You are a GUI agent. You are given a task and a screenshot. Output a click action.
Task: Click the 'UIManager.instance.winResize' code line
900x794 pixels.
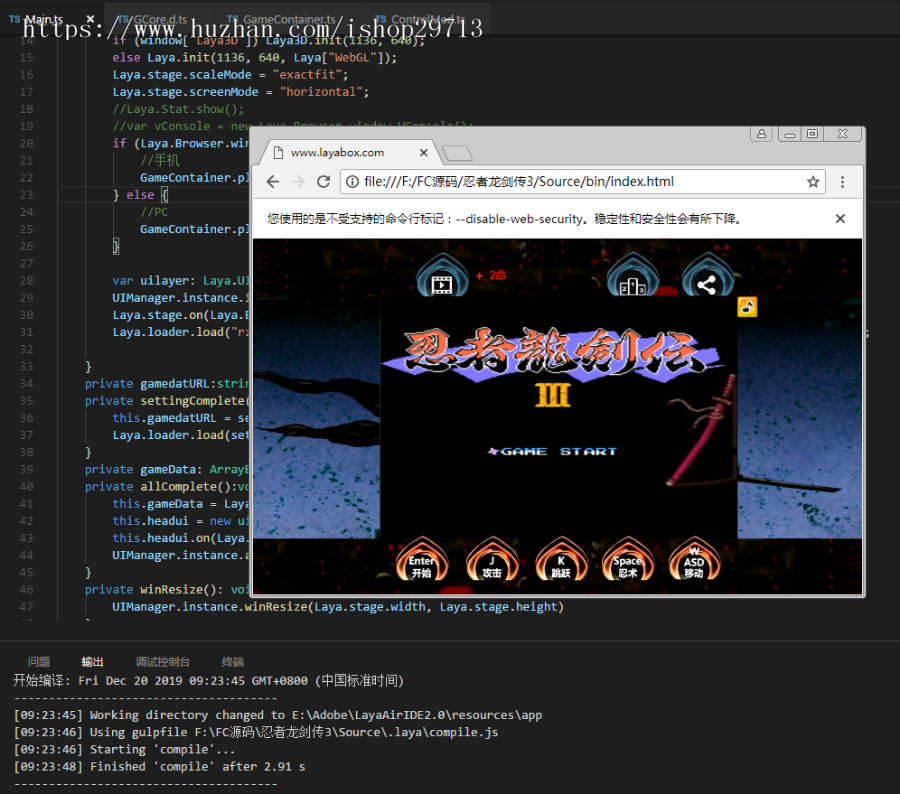pyautogui.click(x=338, y=607)
